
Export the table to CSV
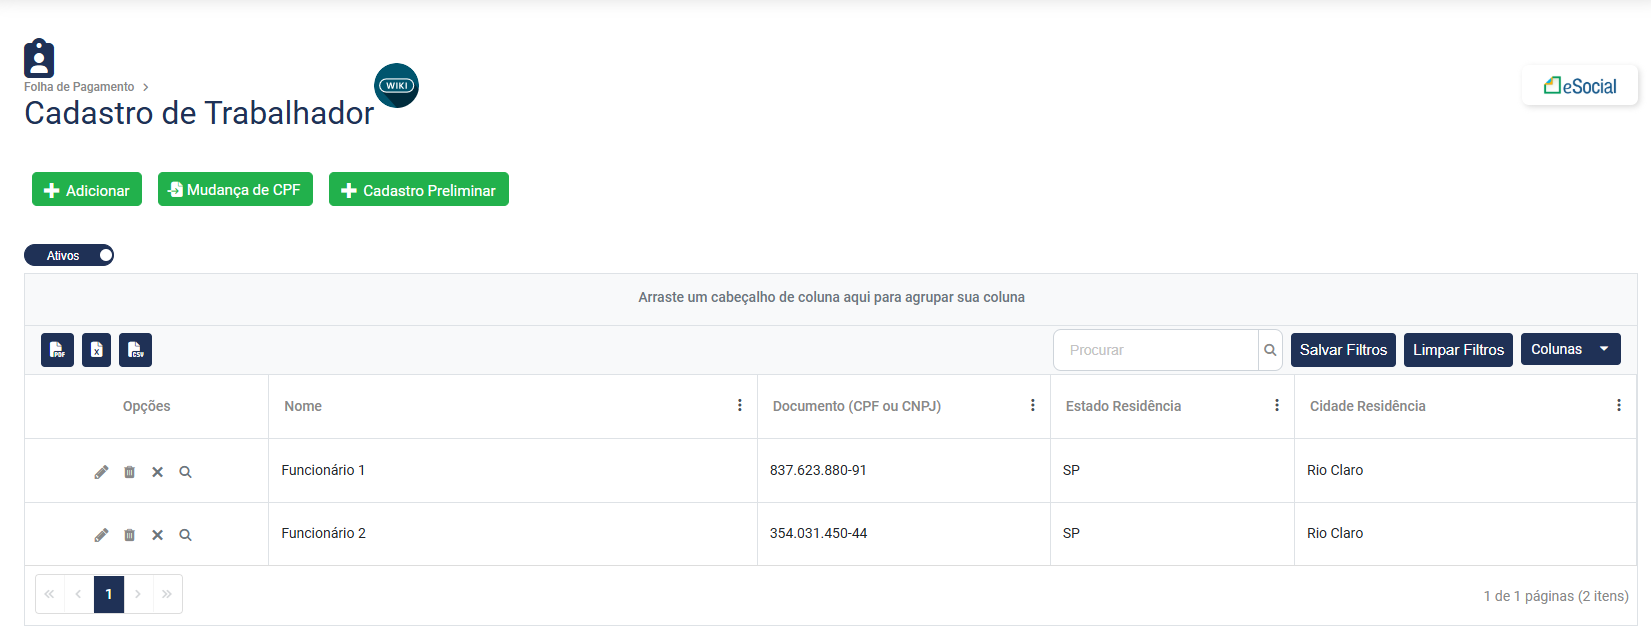point(135,350)
